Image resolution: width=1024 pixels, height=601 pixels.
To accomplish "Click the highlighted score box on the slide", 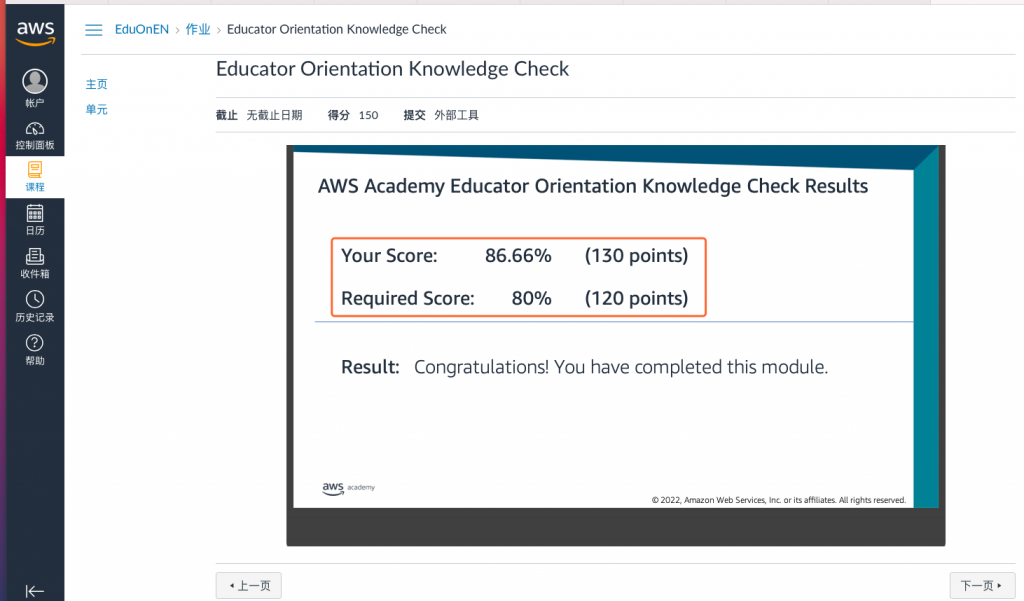I will click(517, 276).
